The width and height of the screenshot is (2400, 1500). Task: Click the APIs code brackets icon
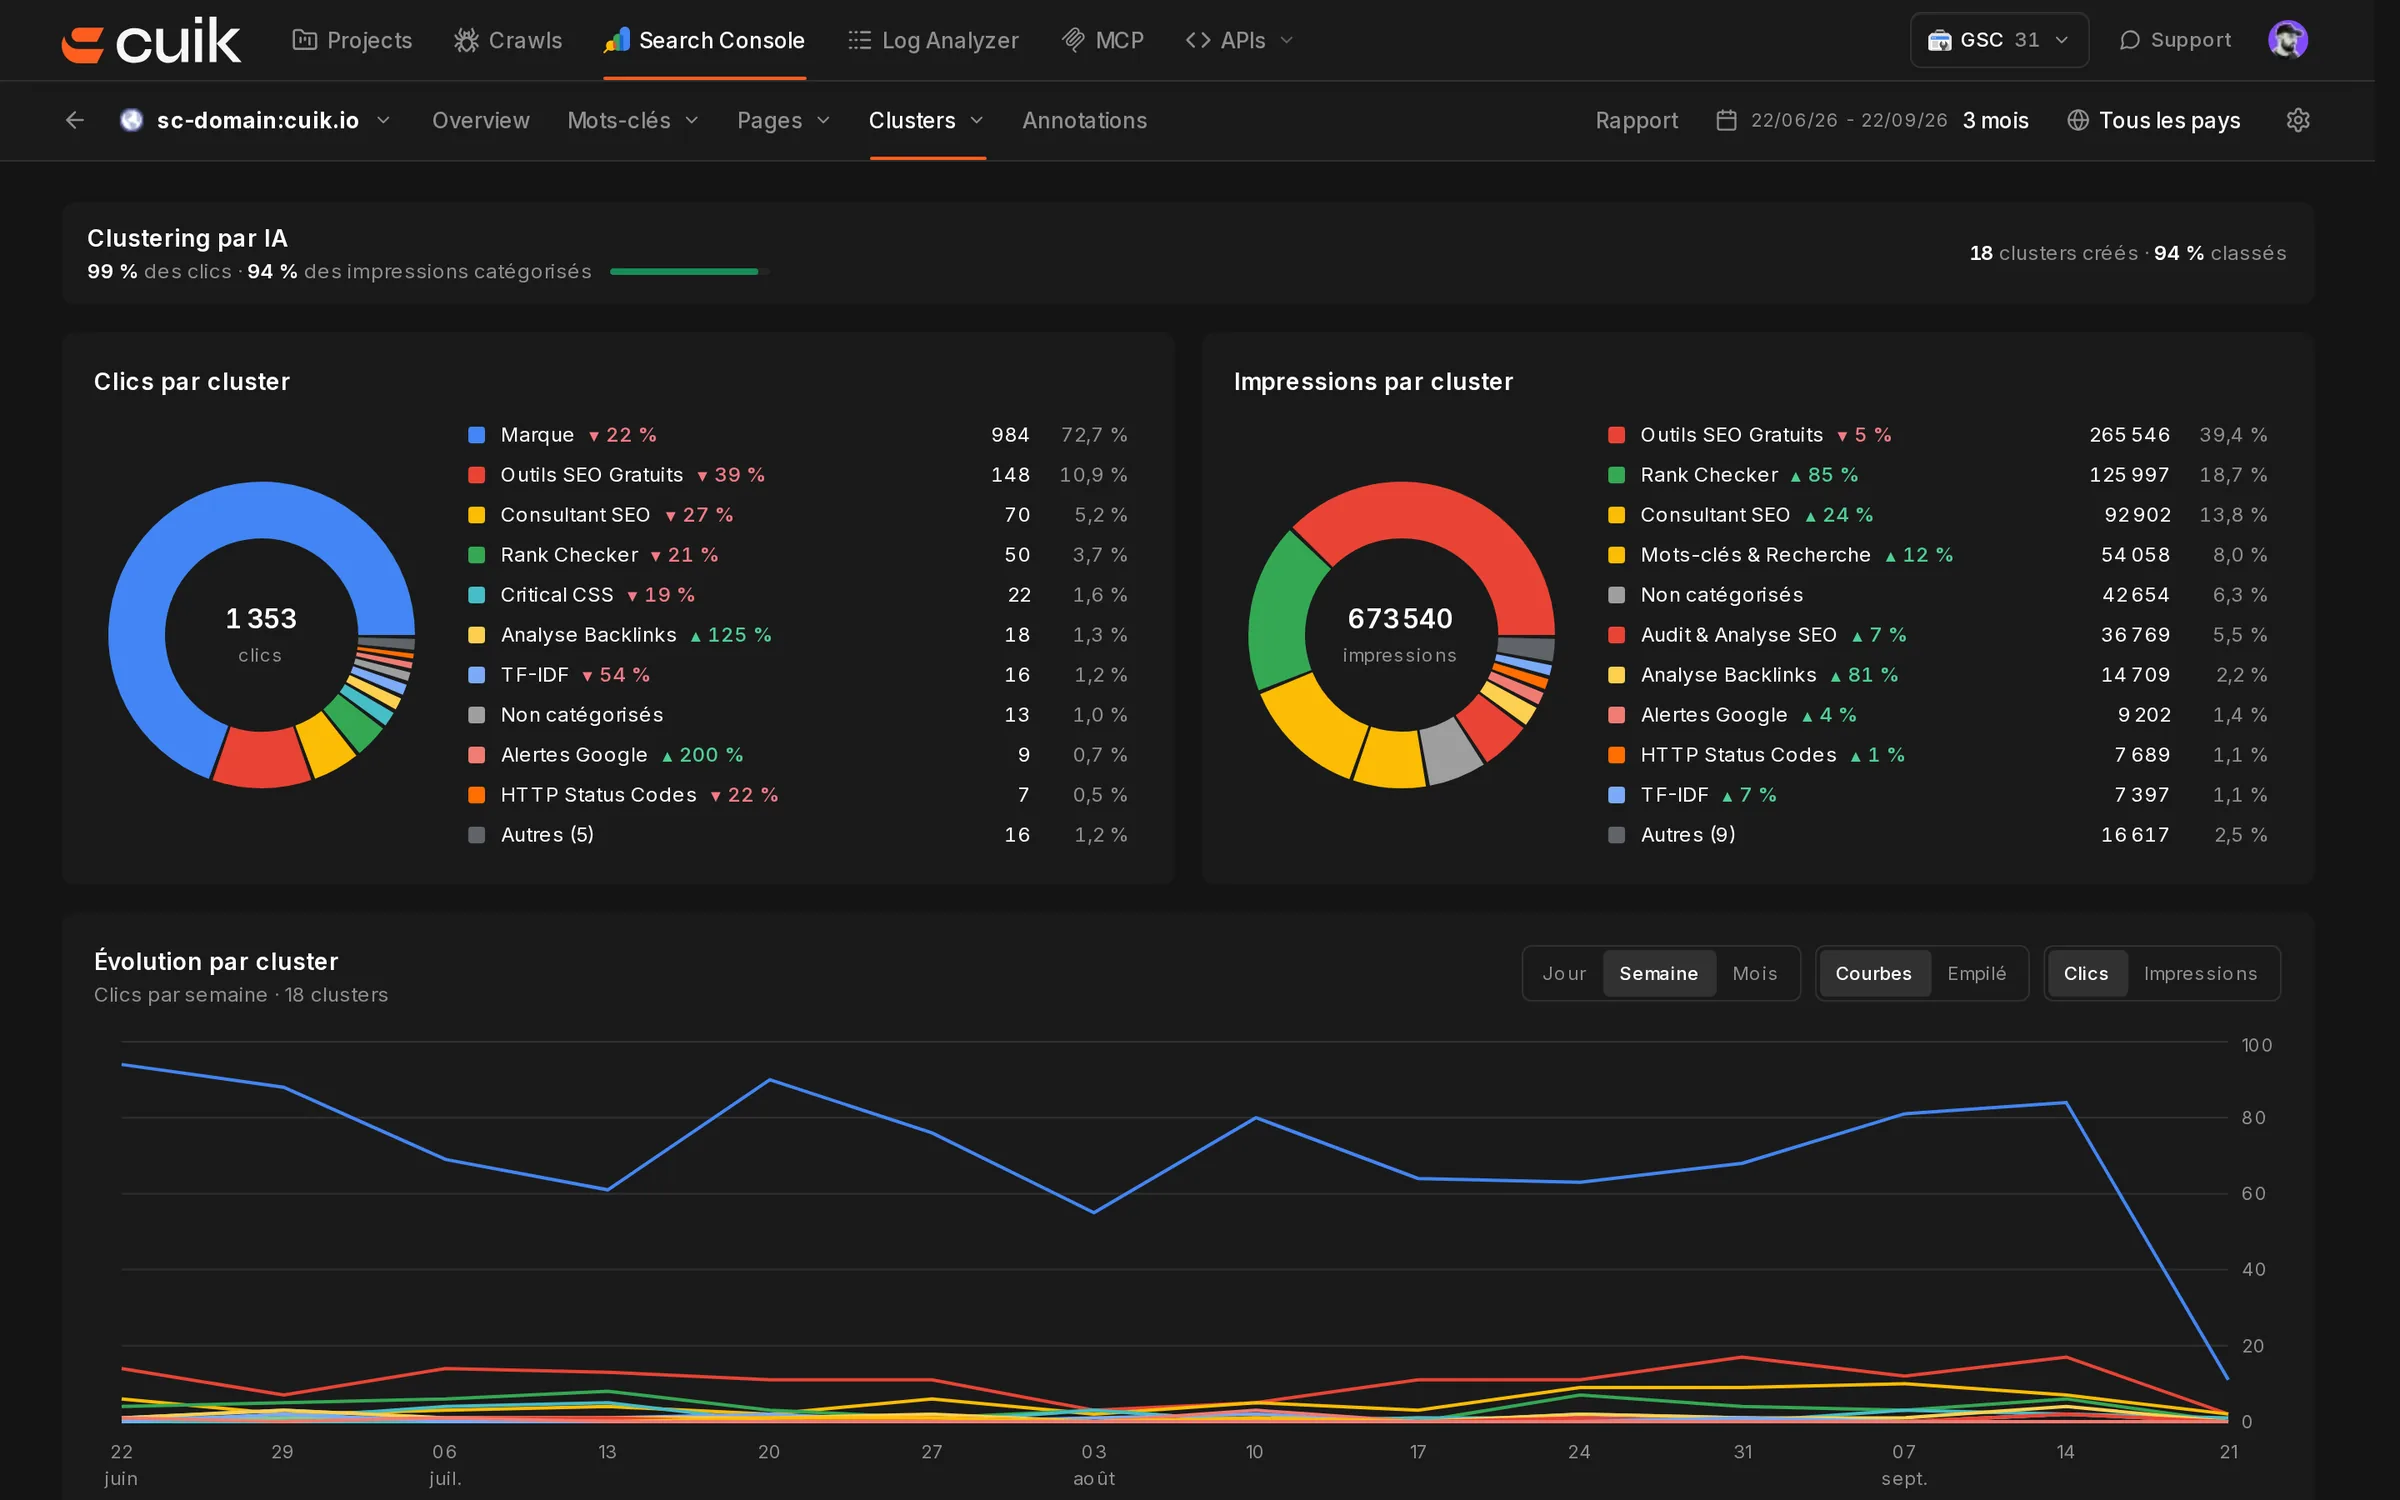click(1198, 40)
